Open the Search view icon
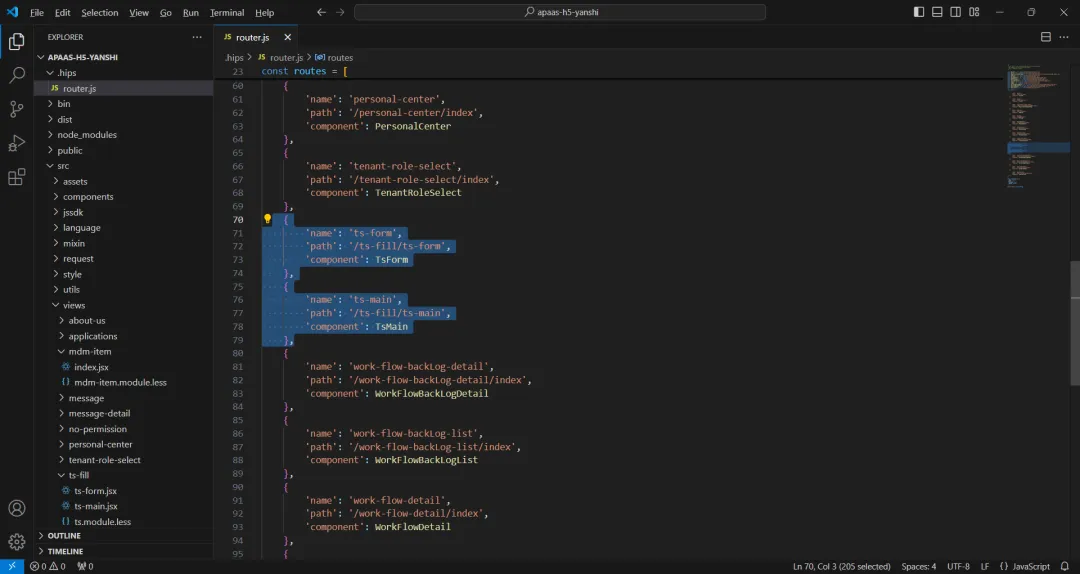1080x574 pixels. 17,75
